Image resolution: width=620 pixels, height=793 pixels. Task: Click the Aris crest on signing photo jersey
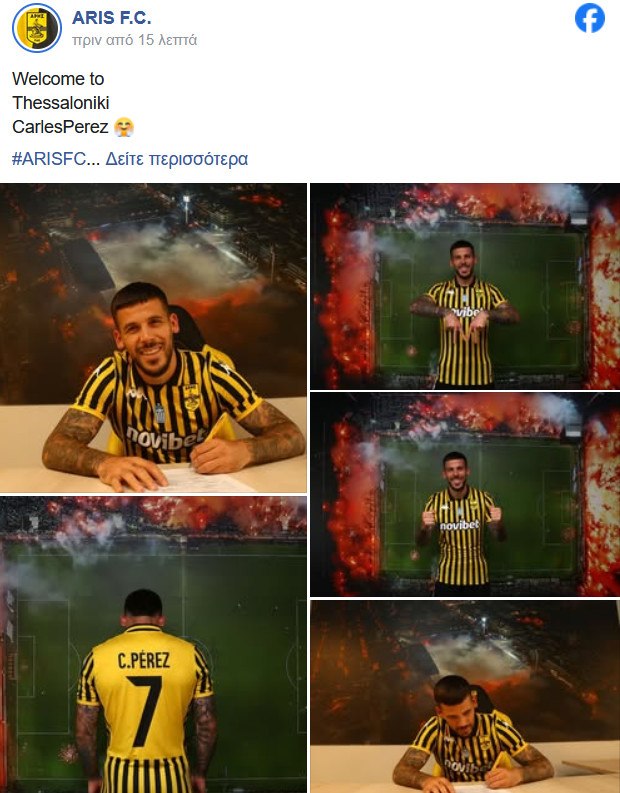click(191, 398)
